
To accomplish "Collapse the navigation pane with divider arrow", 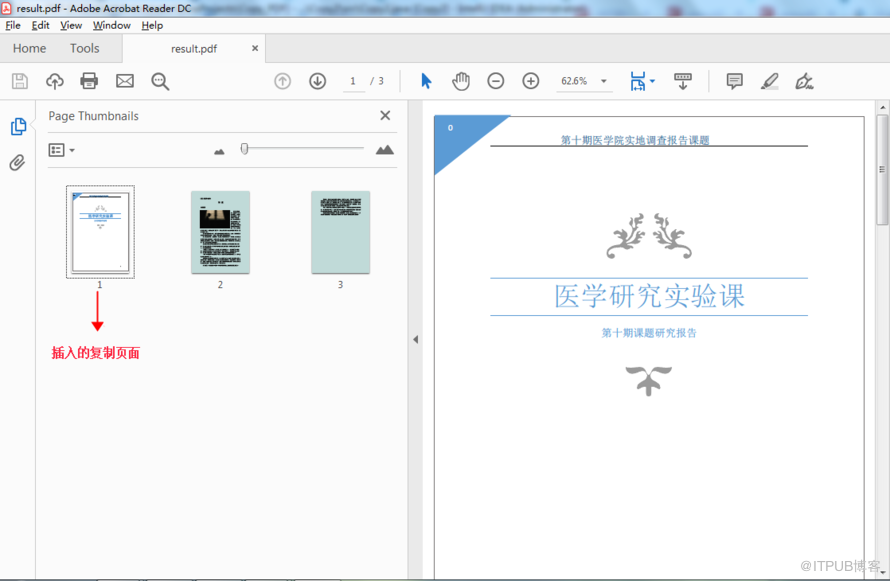I will [415, 340].
